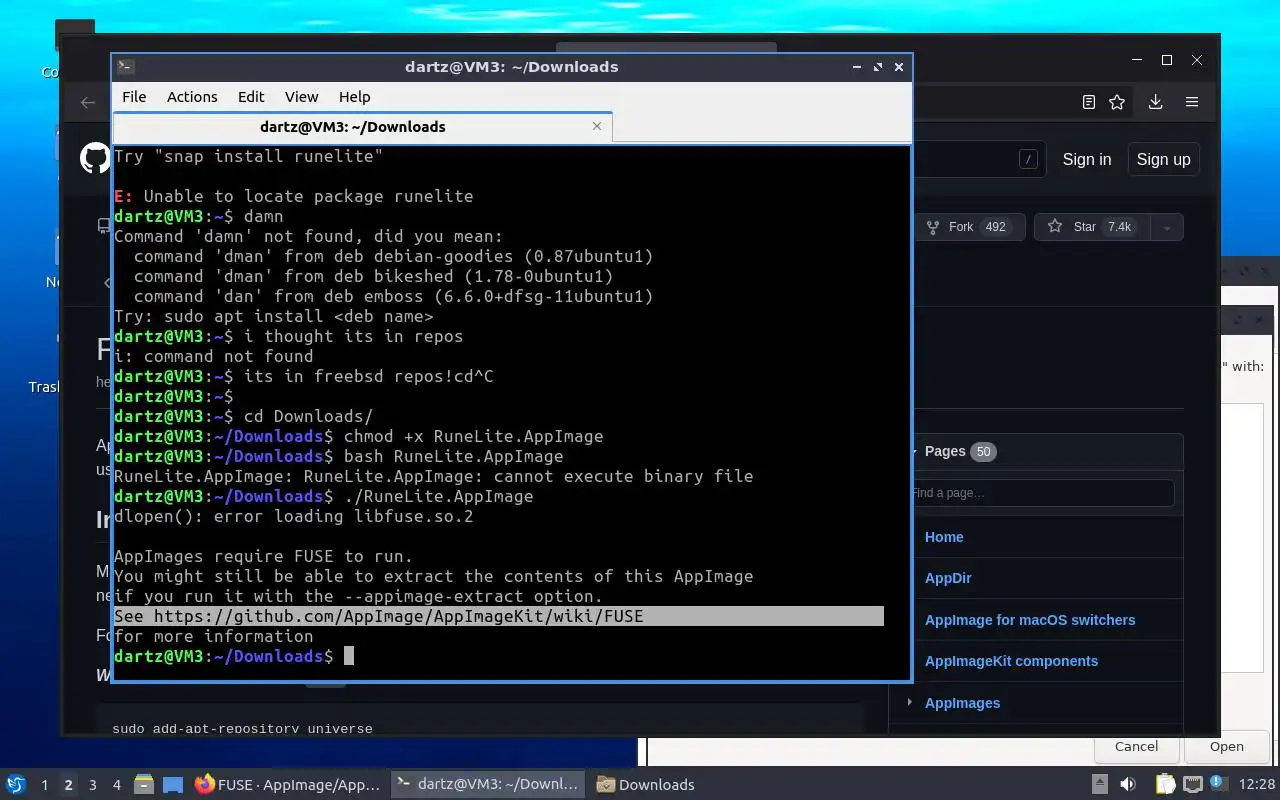Switch to workspace 4 in taskbar
The width and height of the screenshot is (1280, 800).
pos(116,785)
